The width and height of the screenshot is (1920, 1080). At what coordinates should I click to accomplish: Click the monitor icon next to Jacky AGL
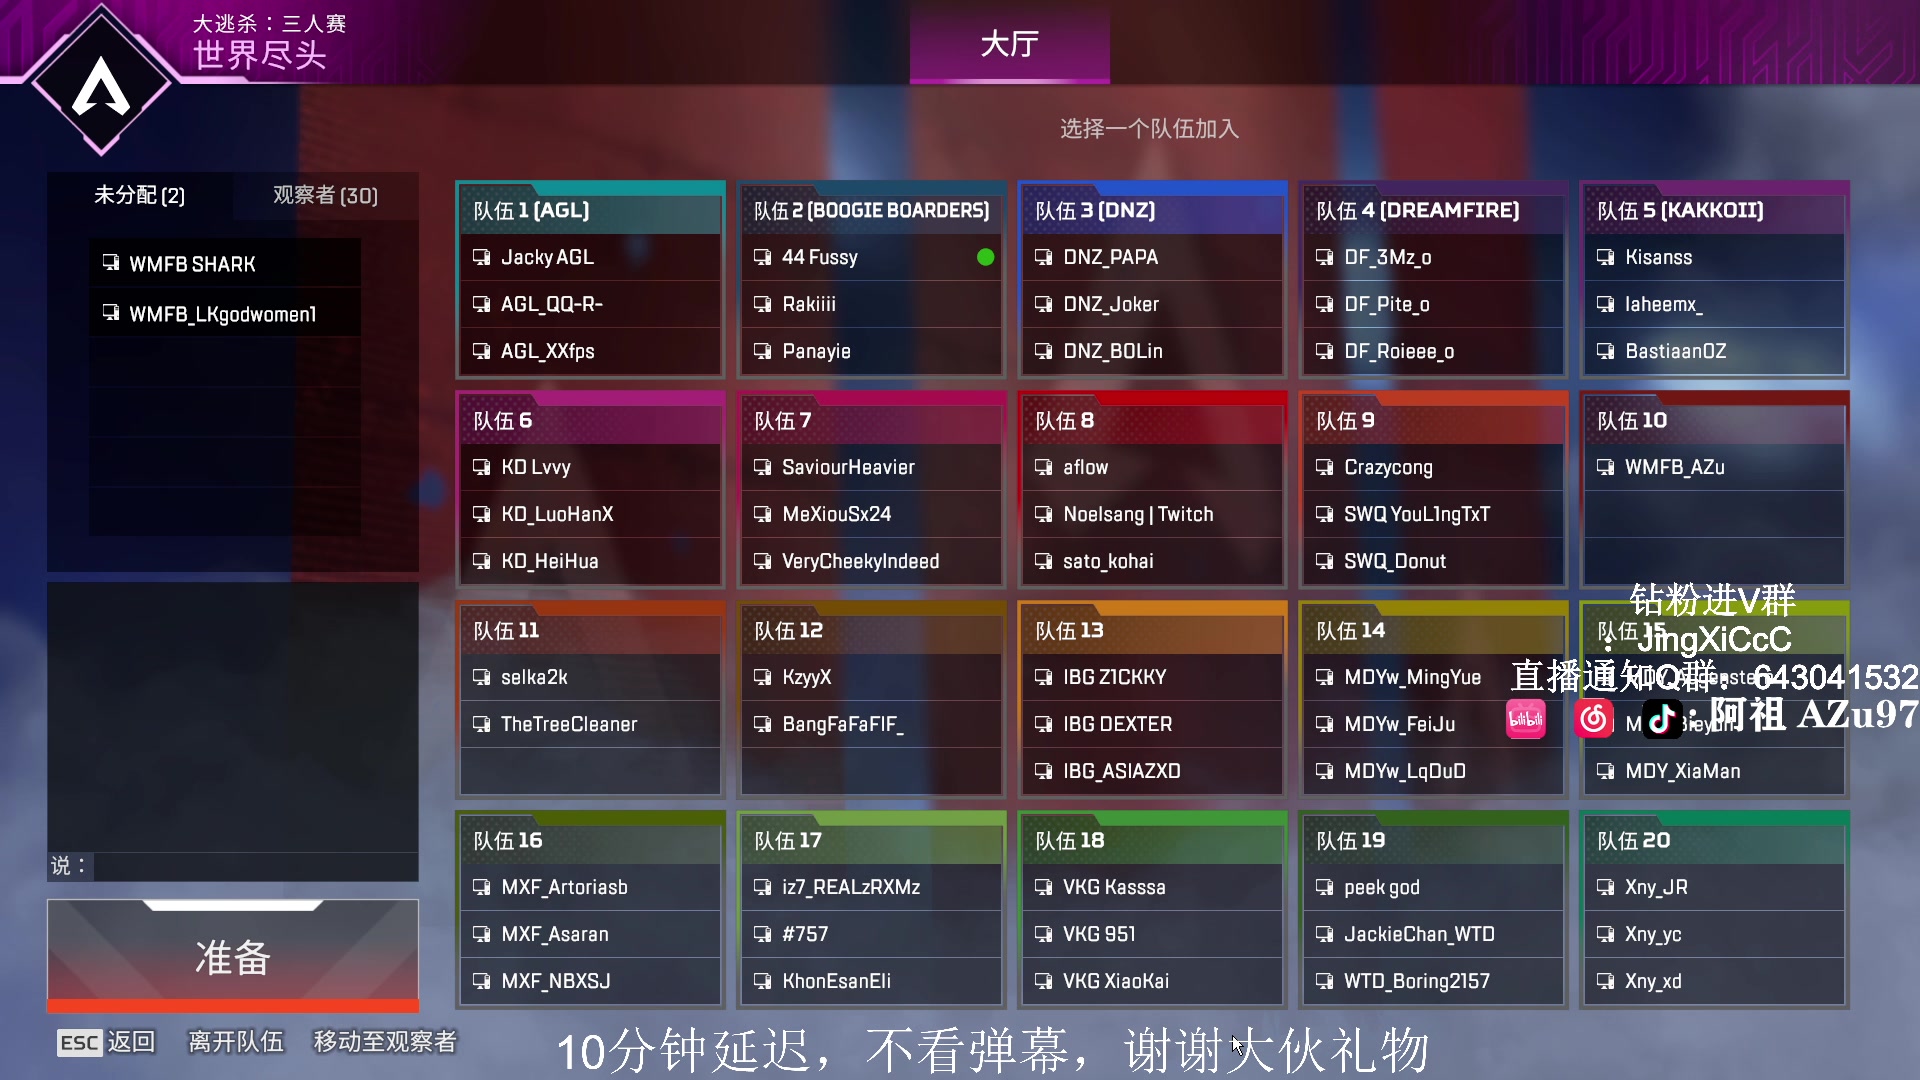click(x=482, y=257)
